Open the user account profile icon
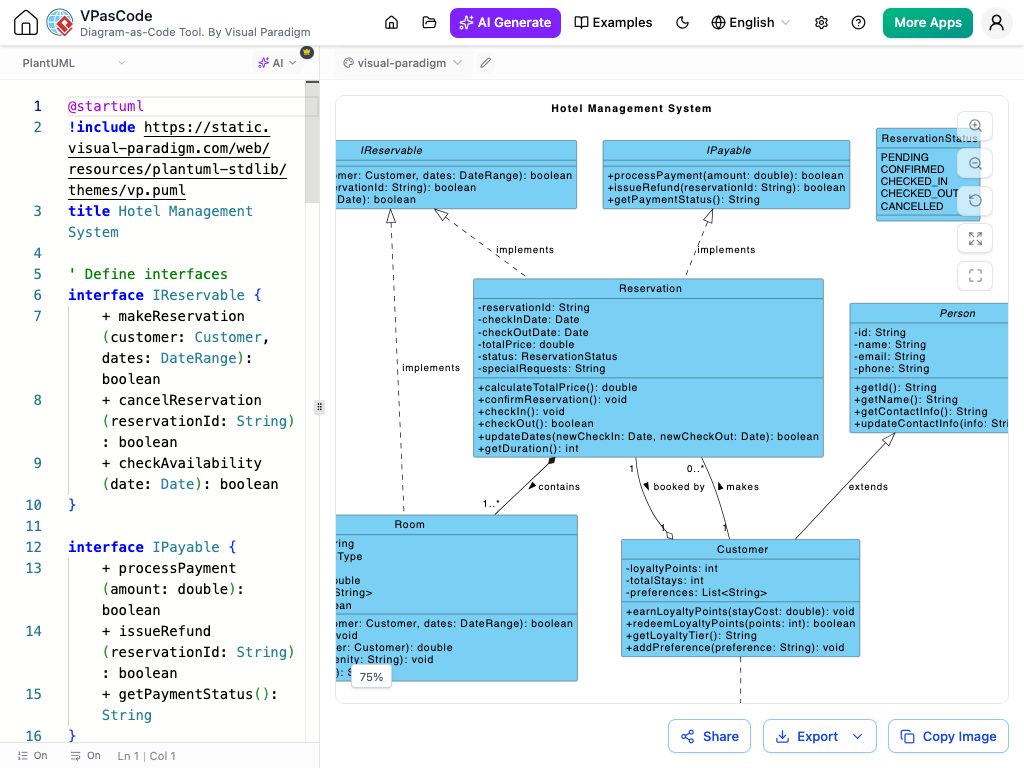The height and width of the screenshot is (768, 1024). point(997,23)
